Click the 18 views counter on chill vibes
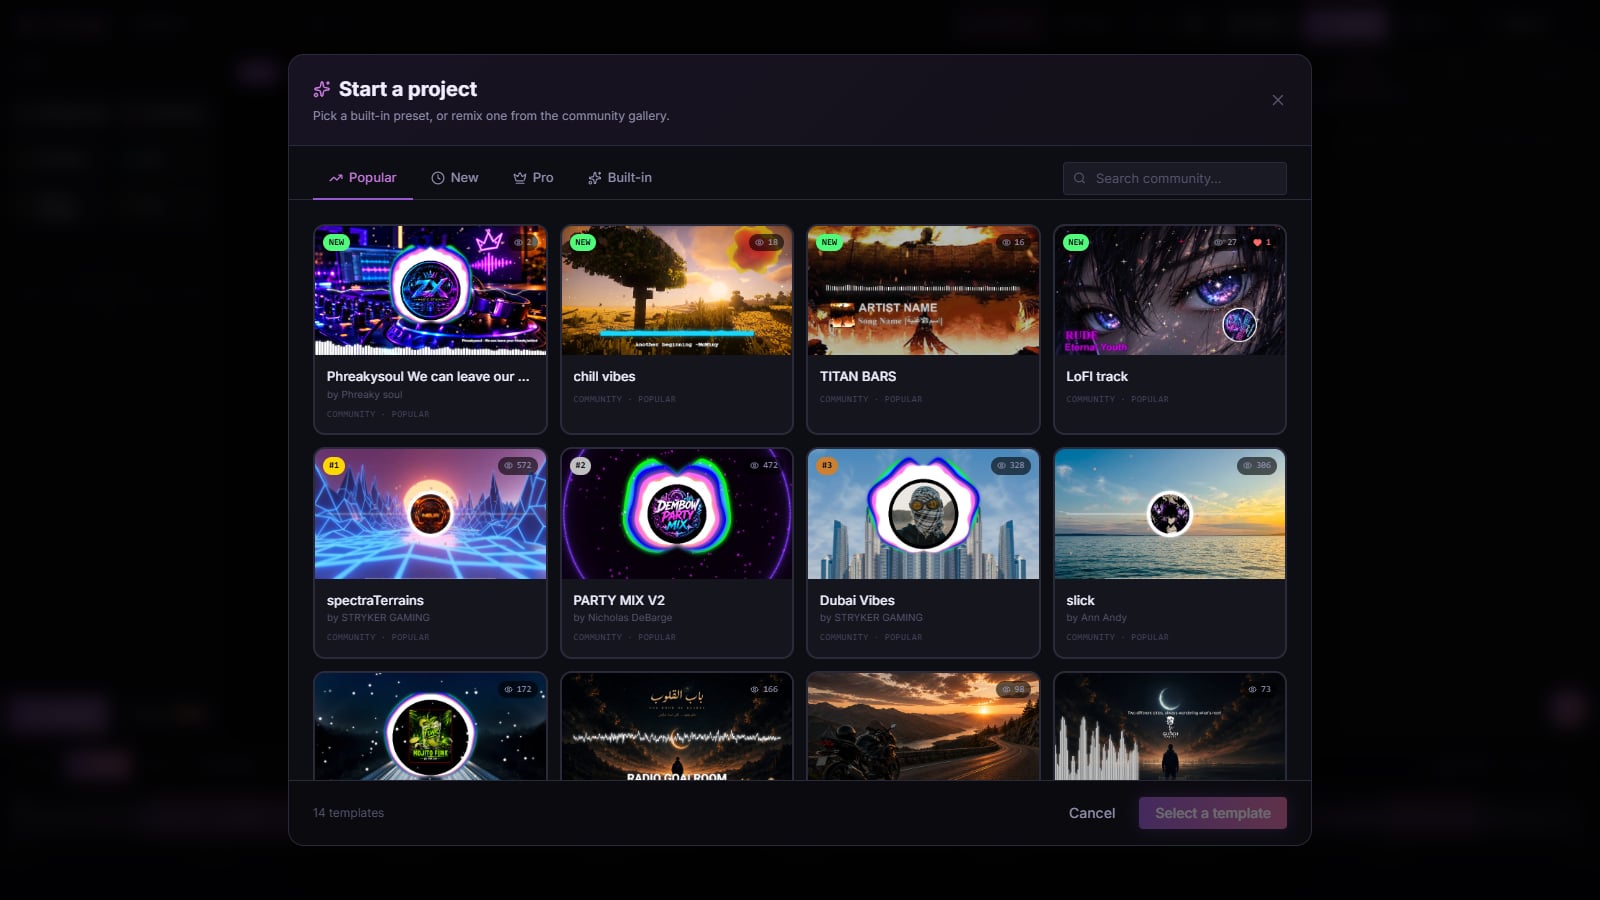The height and width of the screenshot is (900, 1600). [767, 242]
